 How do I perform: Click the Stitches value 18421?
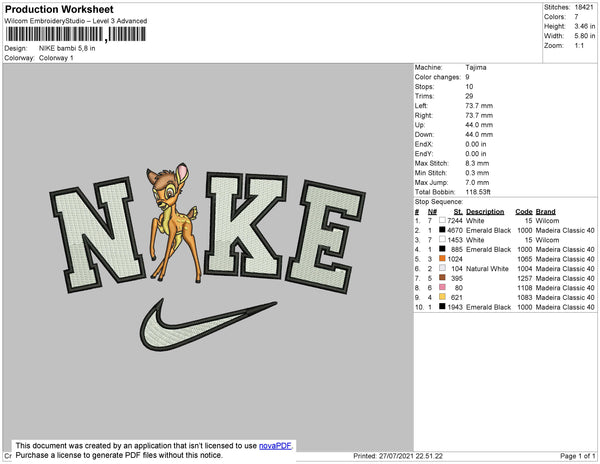[x=584, y=7]
